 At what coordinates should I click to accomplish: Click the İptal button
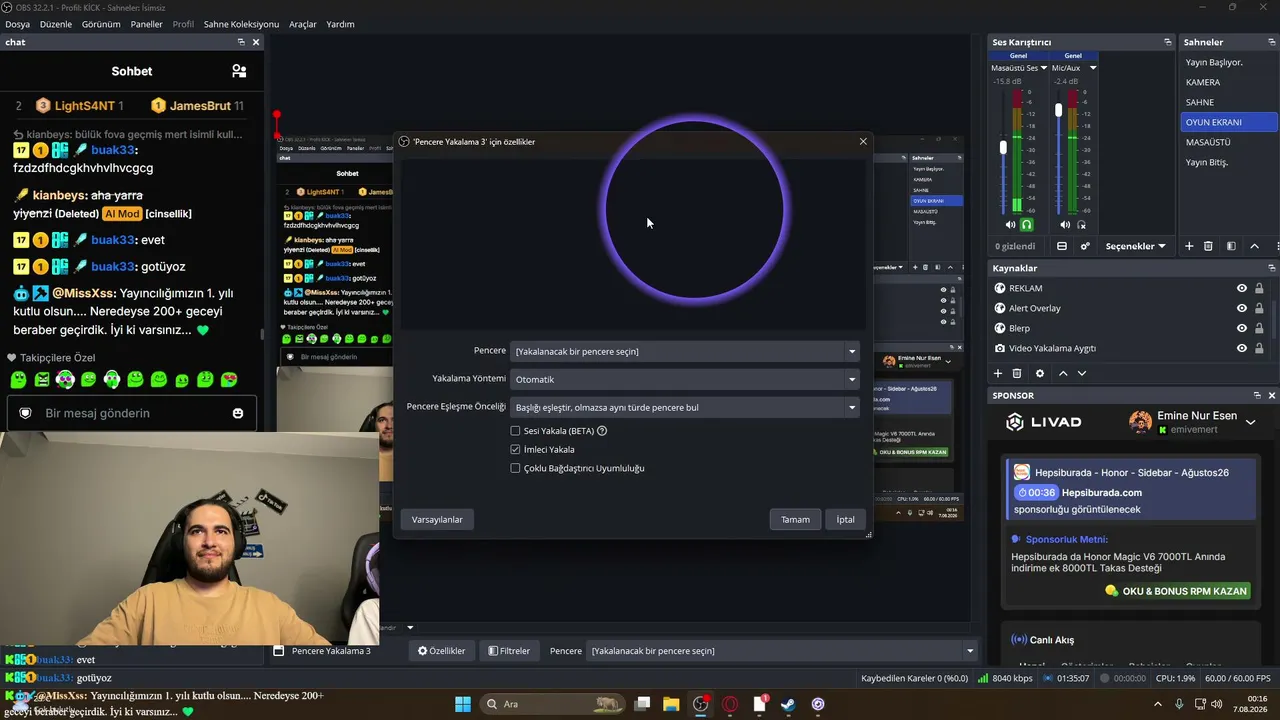846,519
